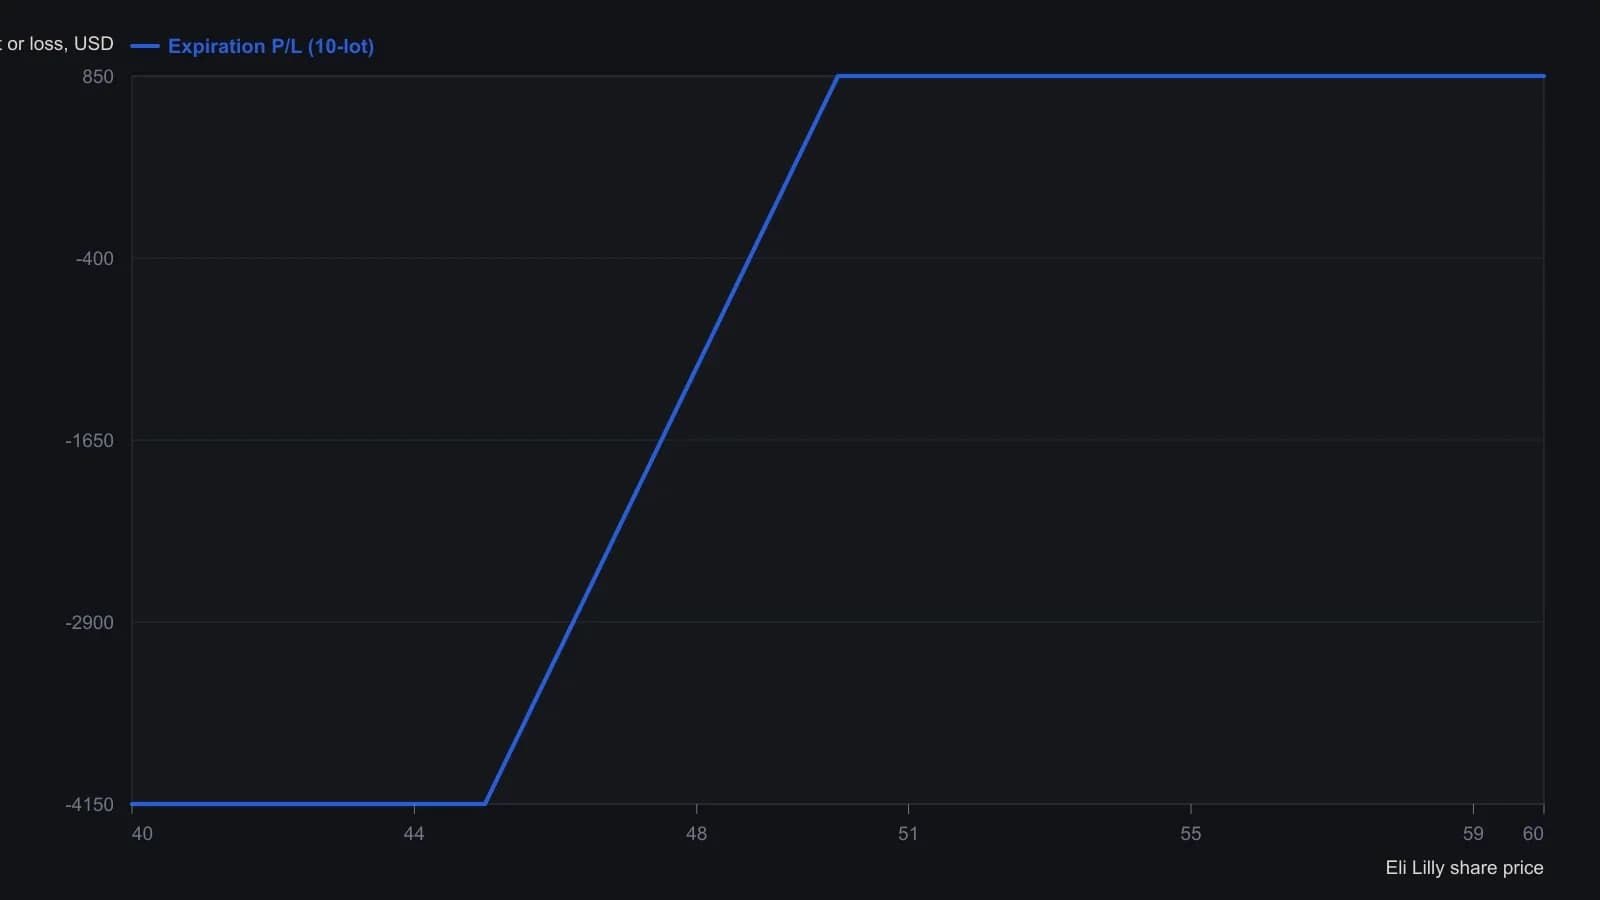Click the x-axis label 55

click(1190, 834)
